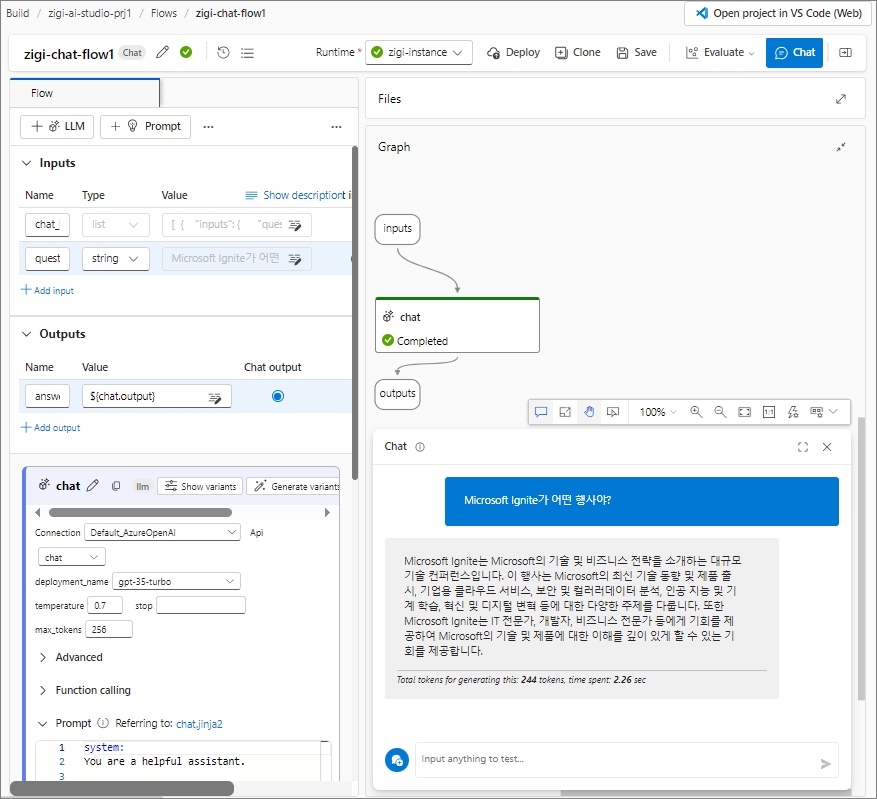
Task: Open the list view icon next to history
Action: click(x=247, y=53)
